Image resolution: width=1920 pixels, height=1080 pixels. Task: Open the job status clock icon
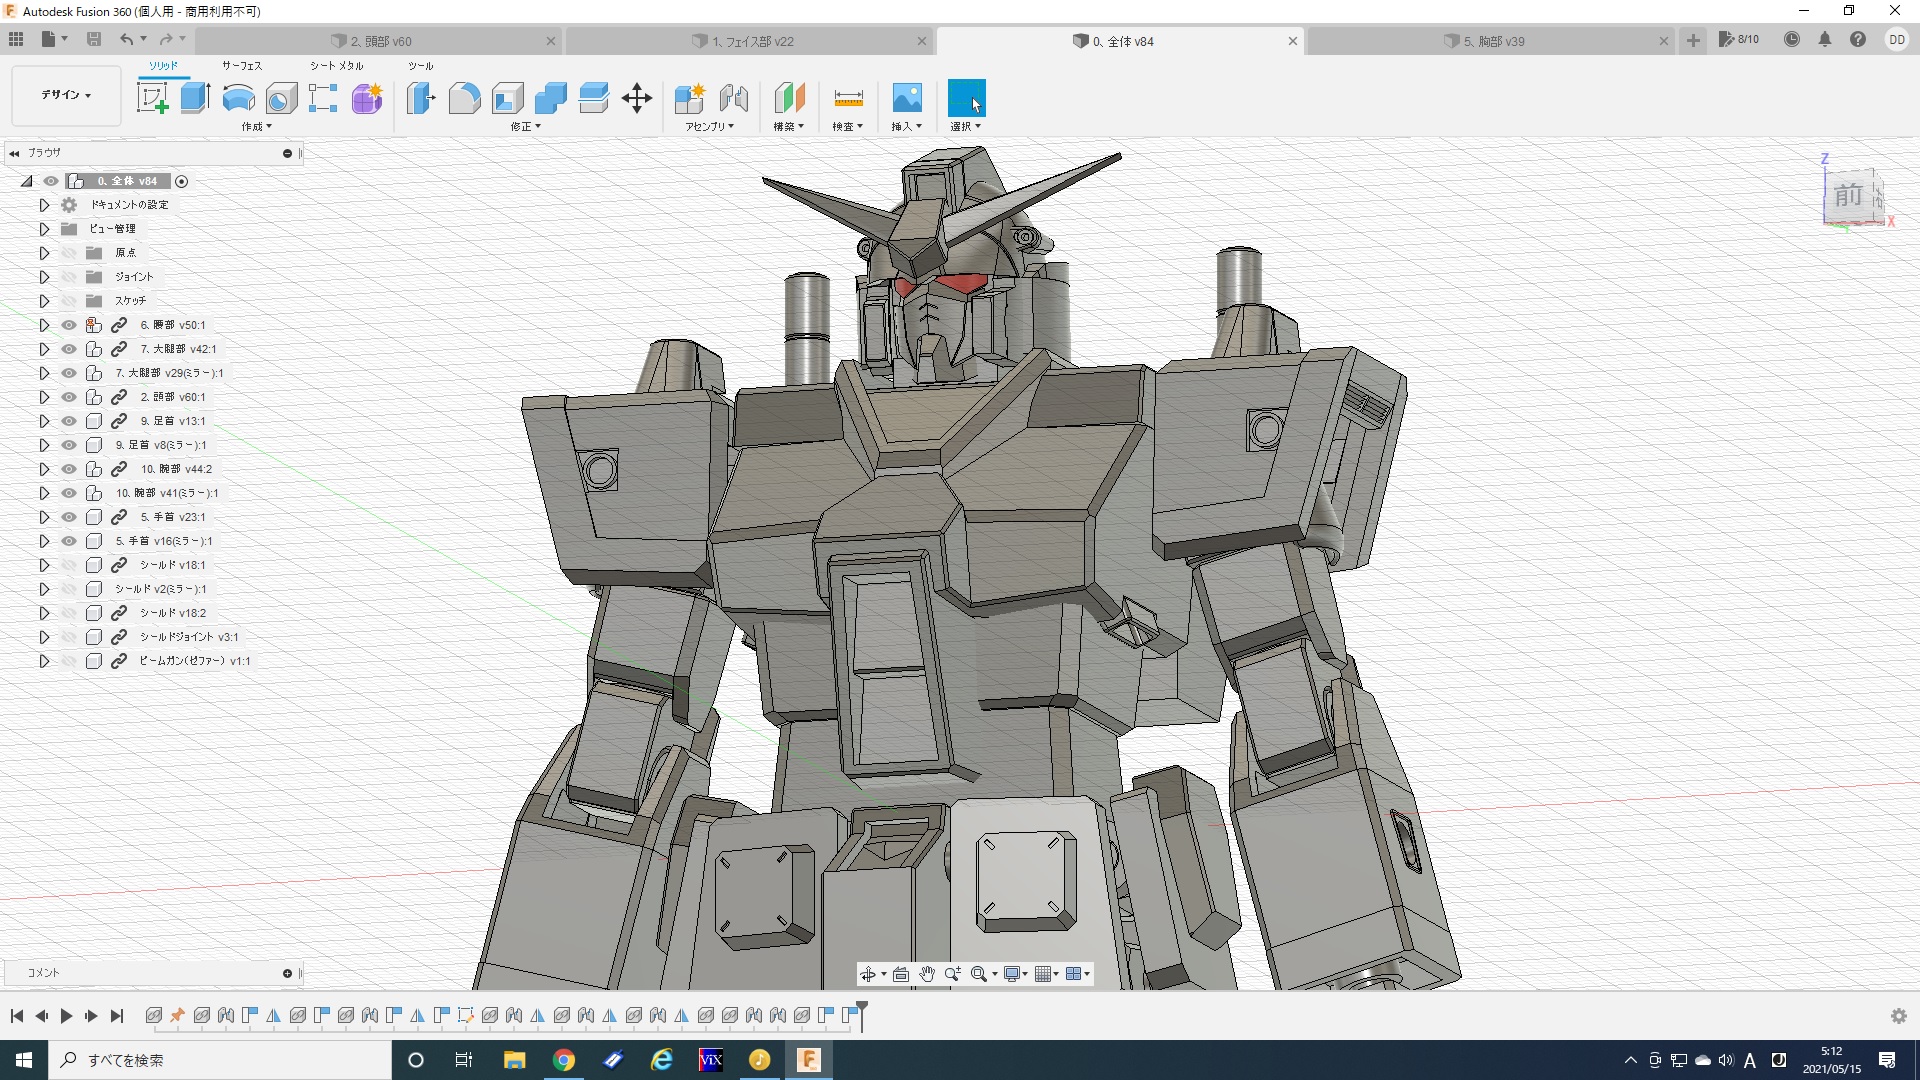[1792, 40]
